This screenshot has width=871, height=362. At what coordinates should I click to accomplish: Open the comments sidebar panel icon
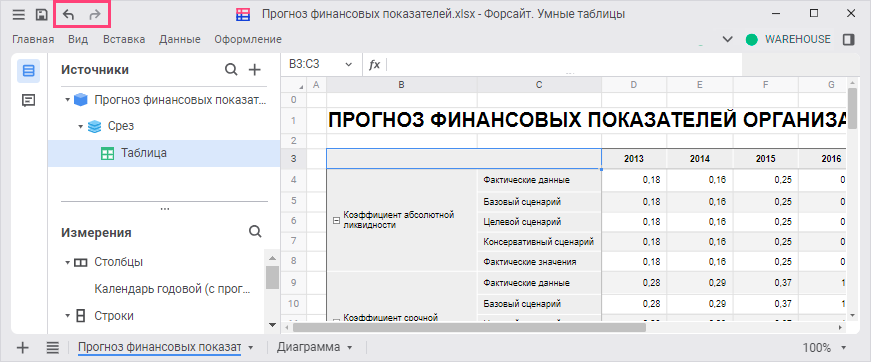point(28,100)
